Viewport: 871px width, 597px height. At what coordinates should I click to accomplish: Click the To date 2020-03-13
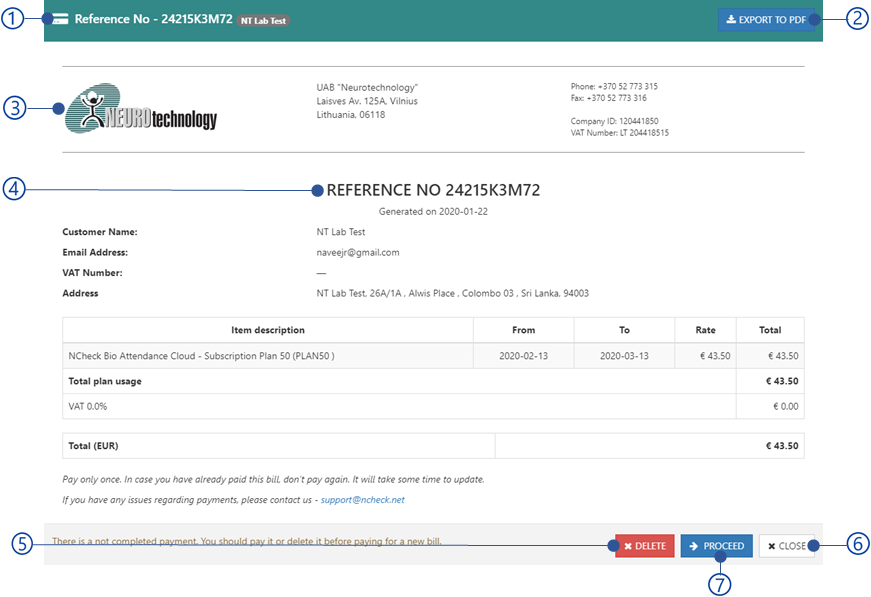pos(624,356)
